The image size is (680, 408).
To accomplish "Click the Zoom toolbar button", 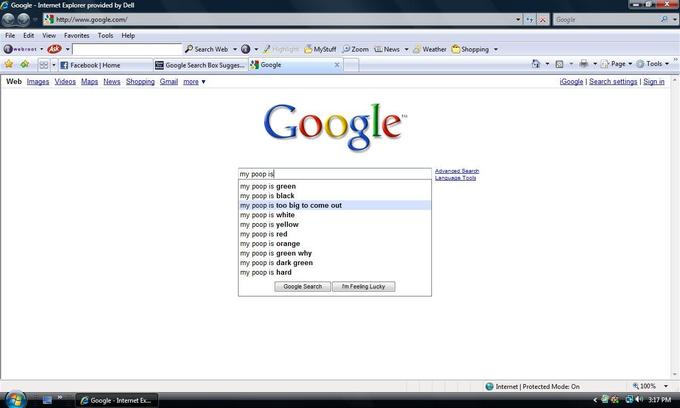I will coord(356,49).
